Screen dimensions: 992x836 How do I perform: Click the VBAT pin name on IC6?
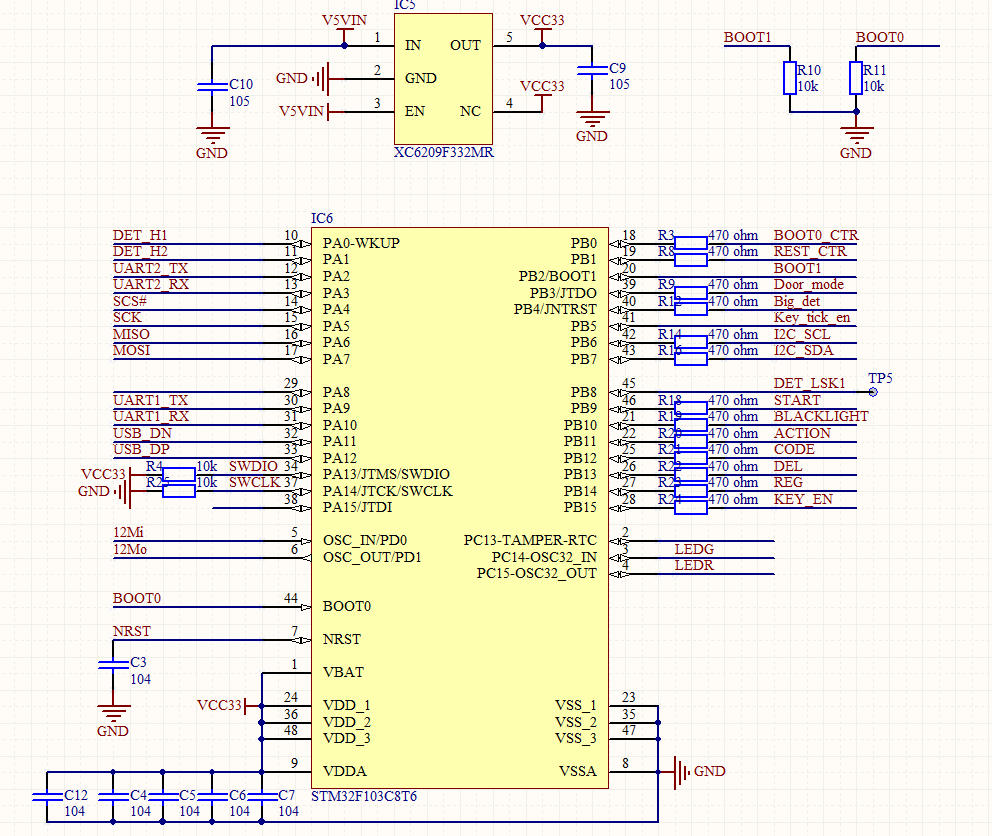point(344,672)
